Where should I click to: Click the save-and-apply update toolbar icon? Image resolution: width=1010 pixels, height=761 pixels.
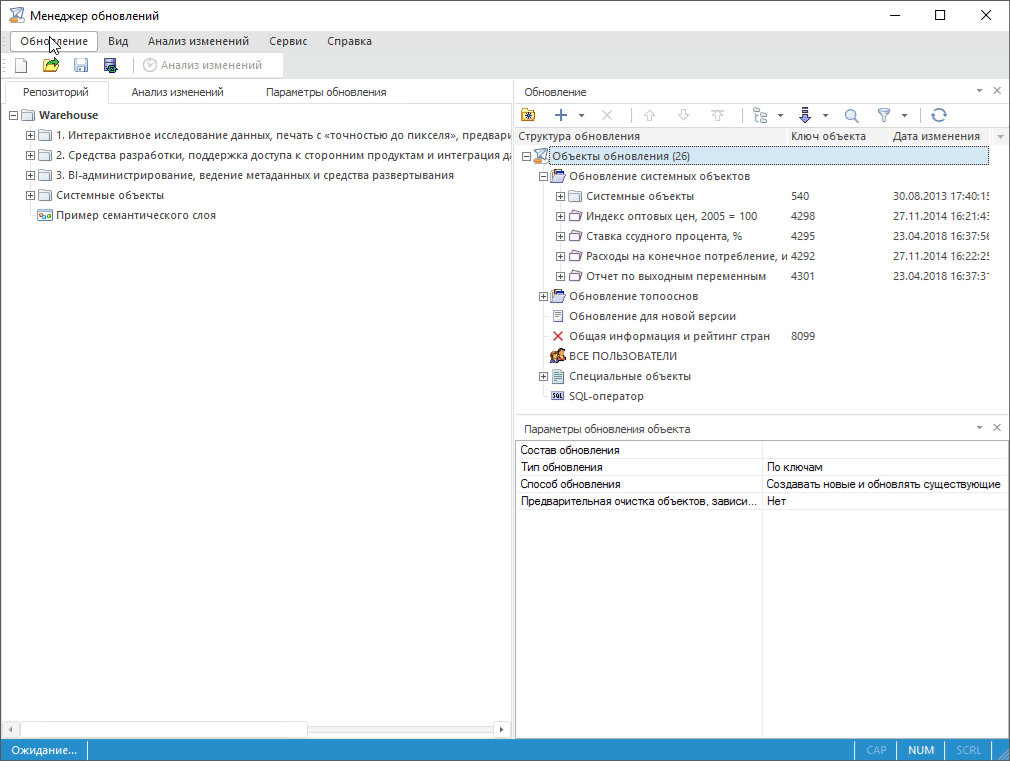click(111, 65)
